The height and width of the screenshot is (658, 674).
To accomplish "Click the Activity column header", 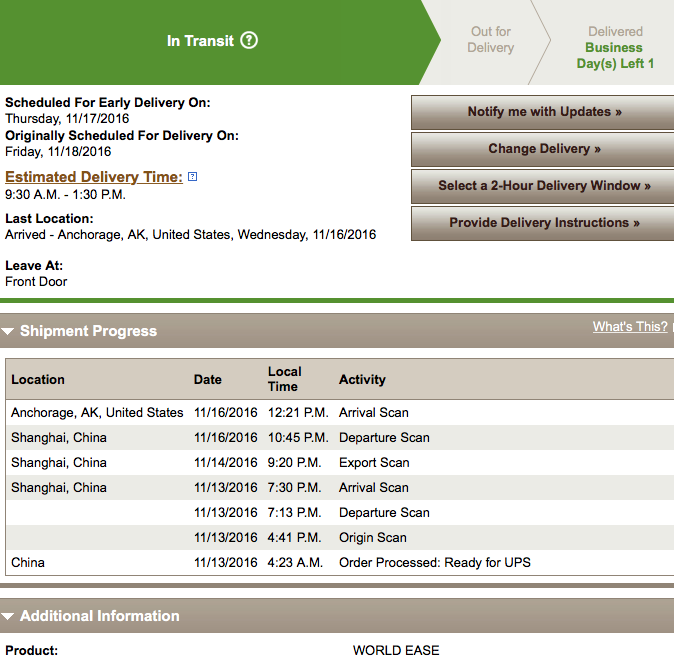I will point(362,379).
